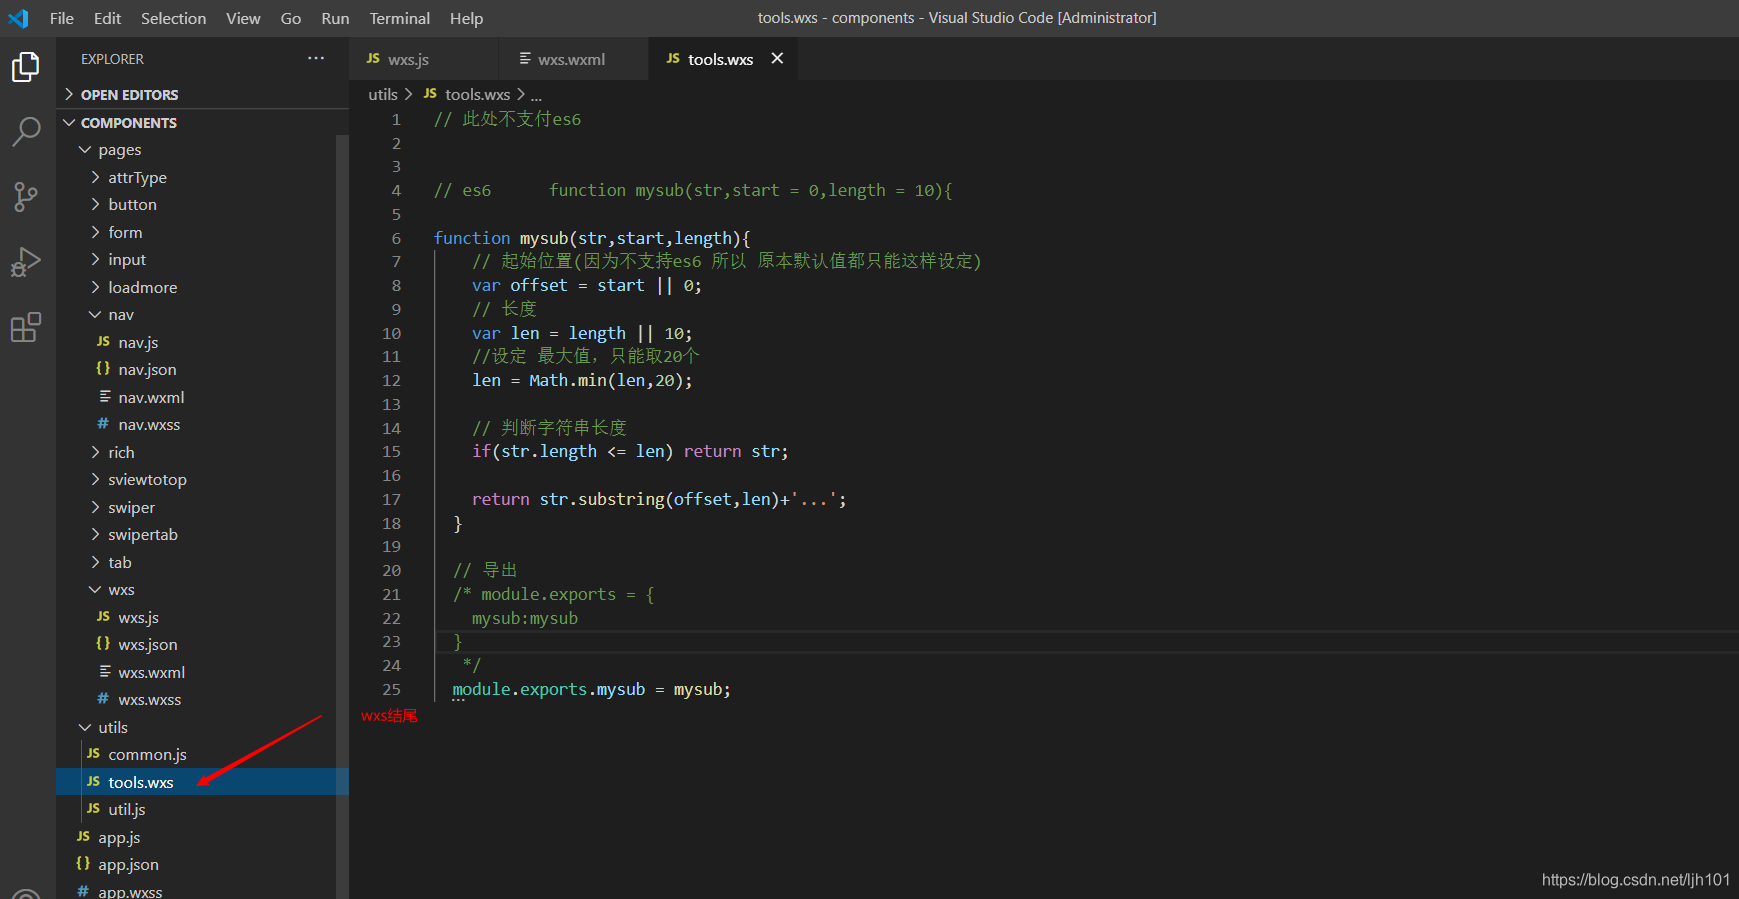Screen dimensions: 1739x899
Task: Switch to the wxs.wxml editor tab
Action: pyautogui.click(x=573, y=59)
